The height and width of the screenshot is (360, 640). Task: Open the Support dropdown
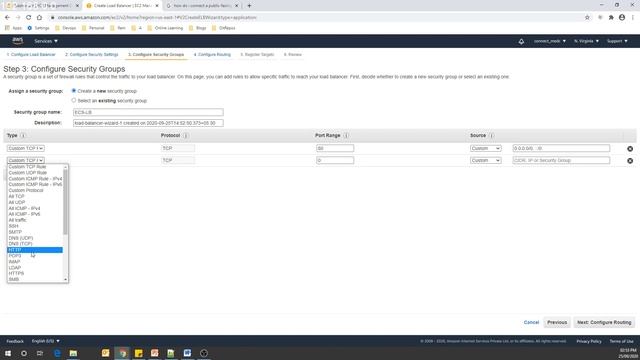pyautogui.click(x=617, y=41)
